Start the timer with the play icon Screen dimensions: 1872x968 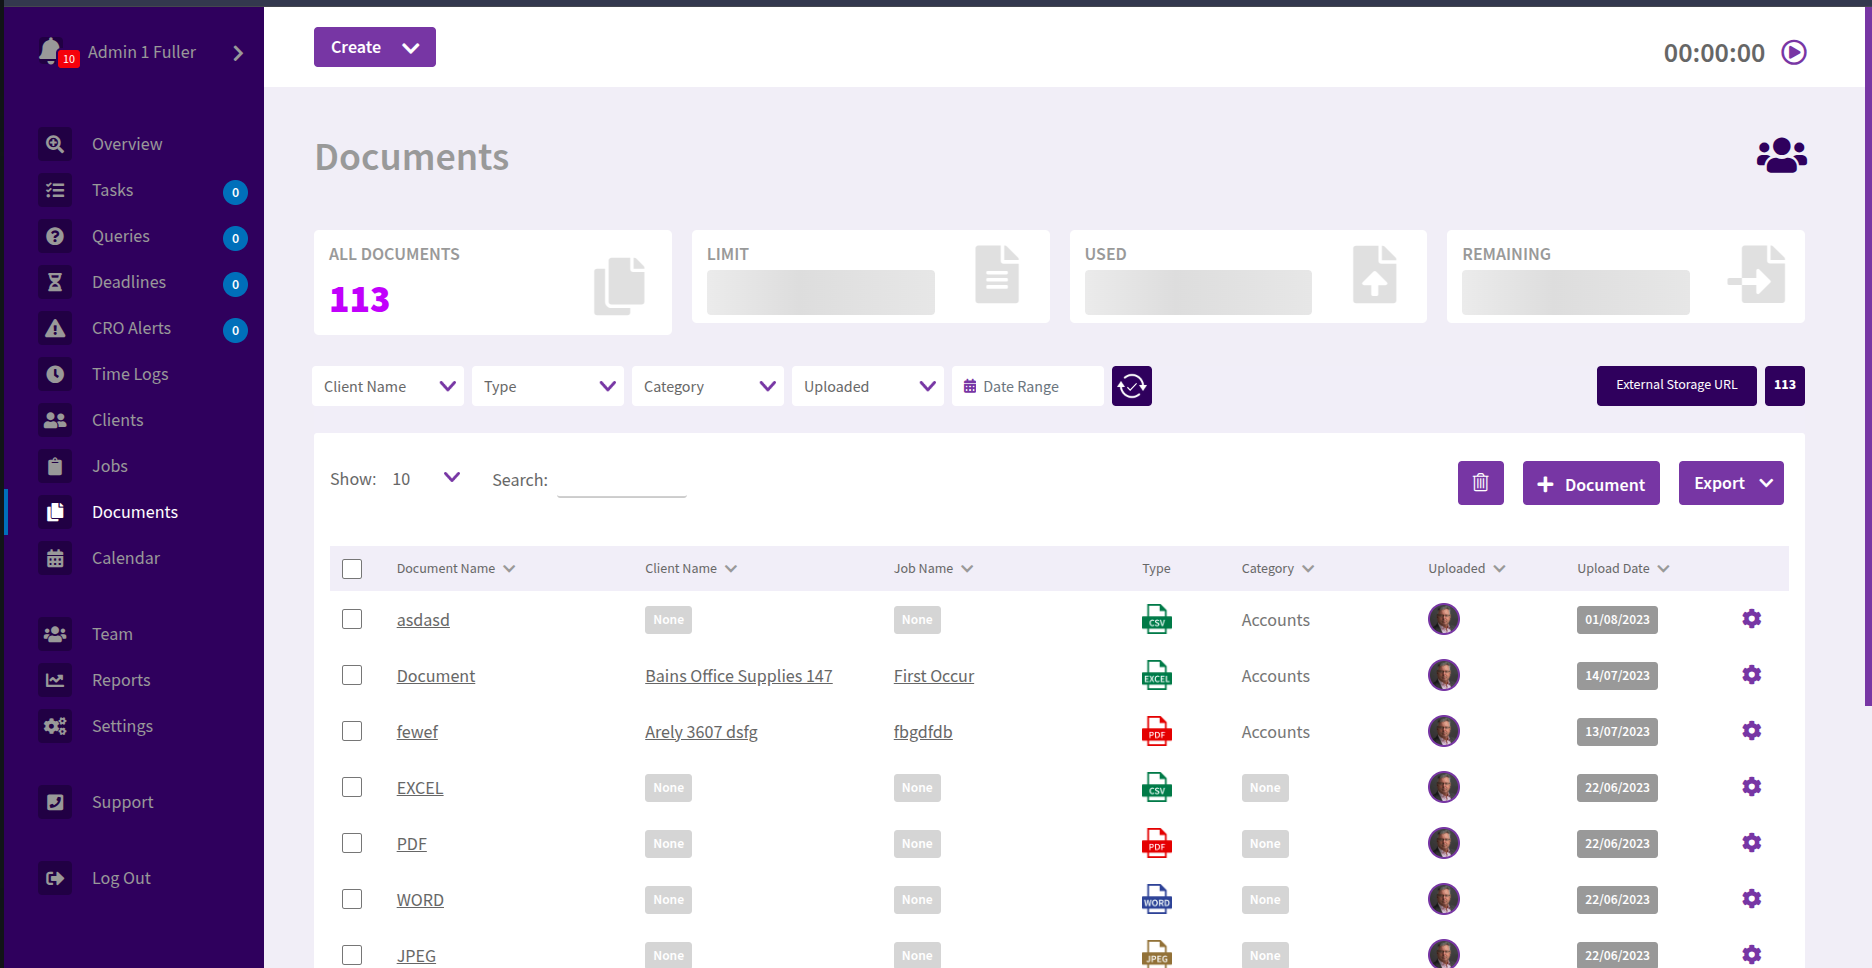(x=1794, y=52)
